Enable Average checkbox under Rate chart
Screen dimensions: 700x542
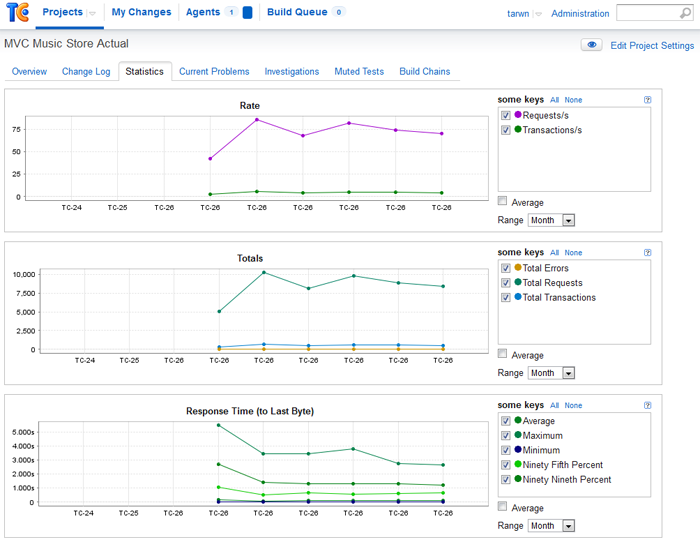pos(502,201)
